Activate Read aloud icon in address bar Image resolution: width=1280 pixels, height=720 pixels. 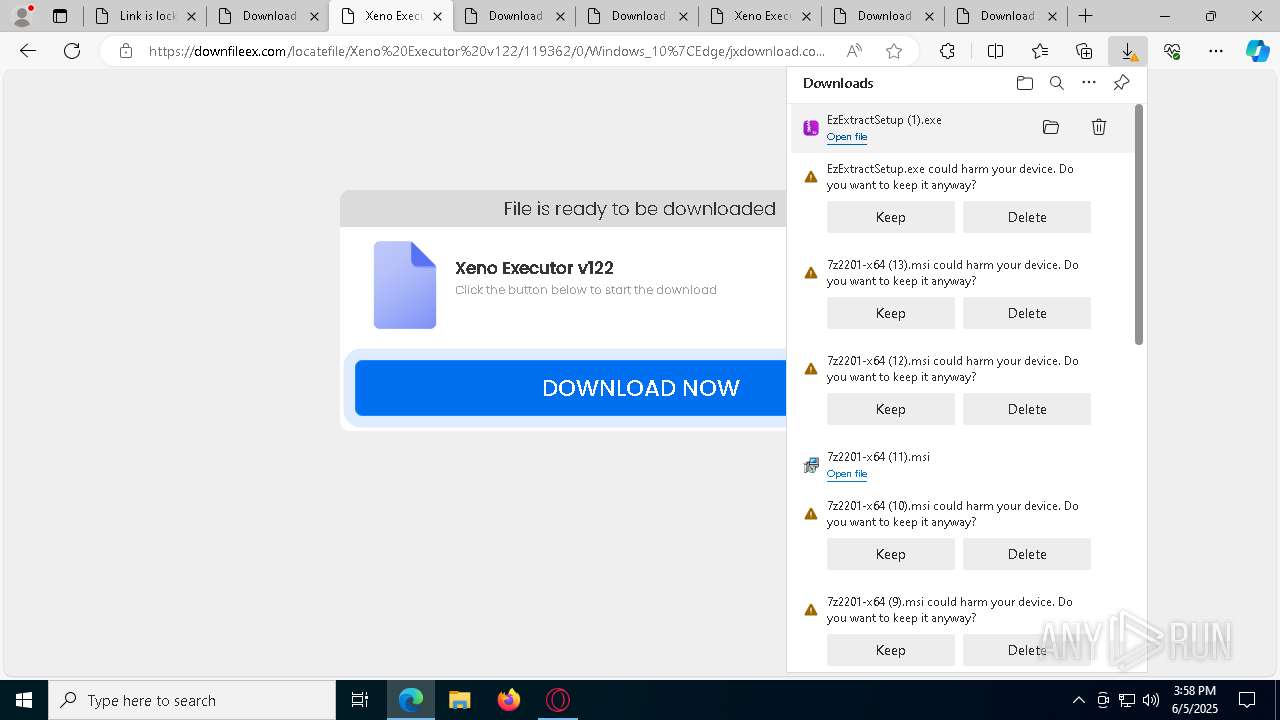[854, 51]
